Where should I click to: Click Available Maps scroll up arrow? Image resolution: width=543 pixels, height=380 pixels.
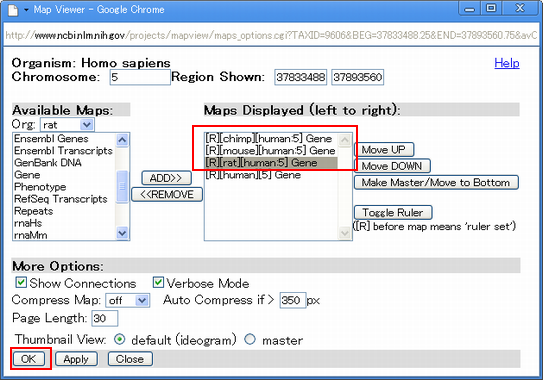(122, 140)
